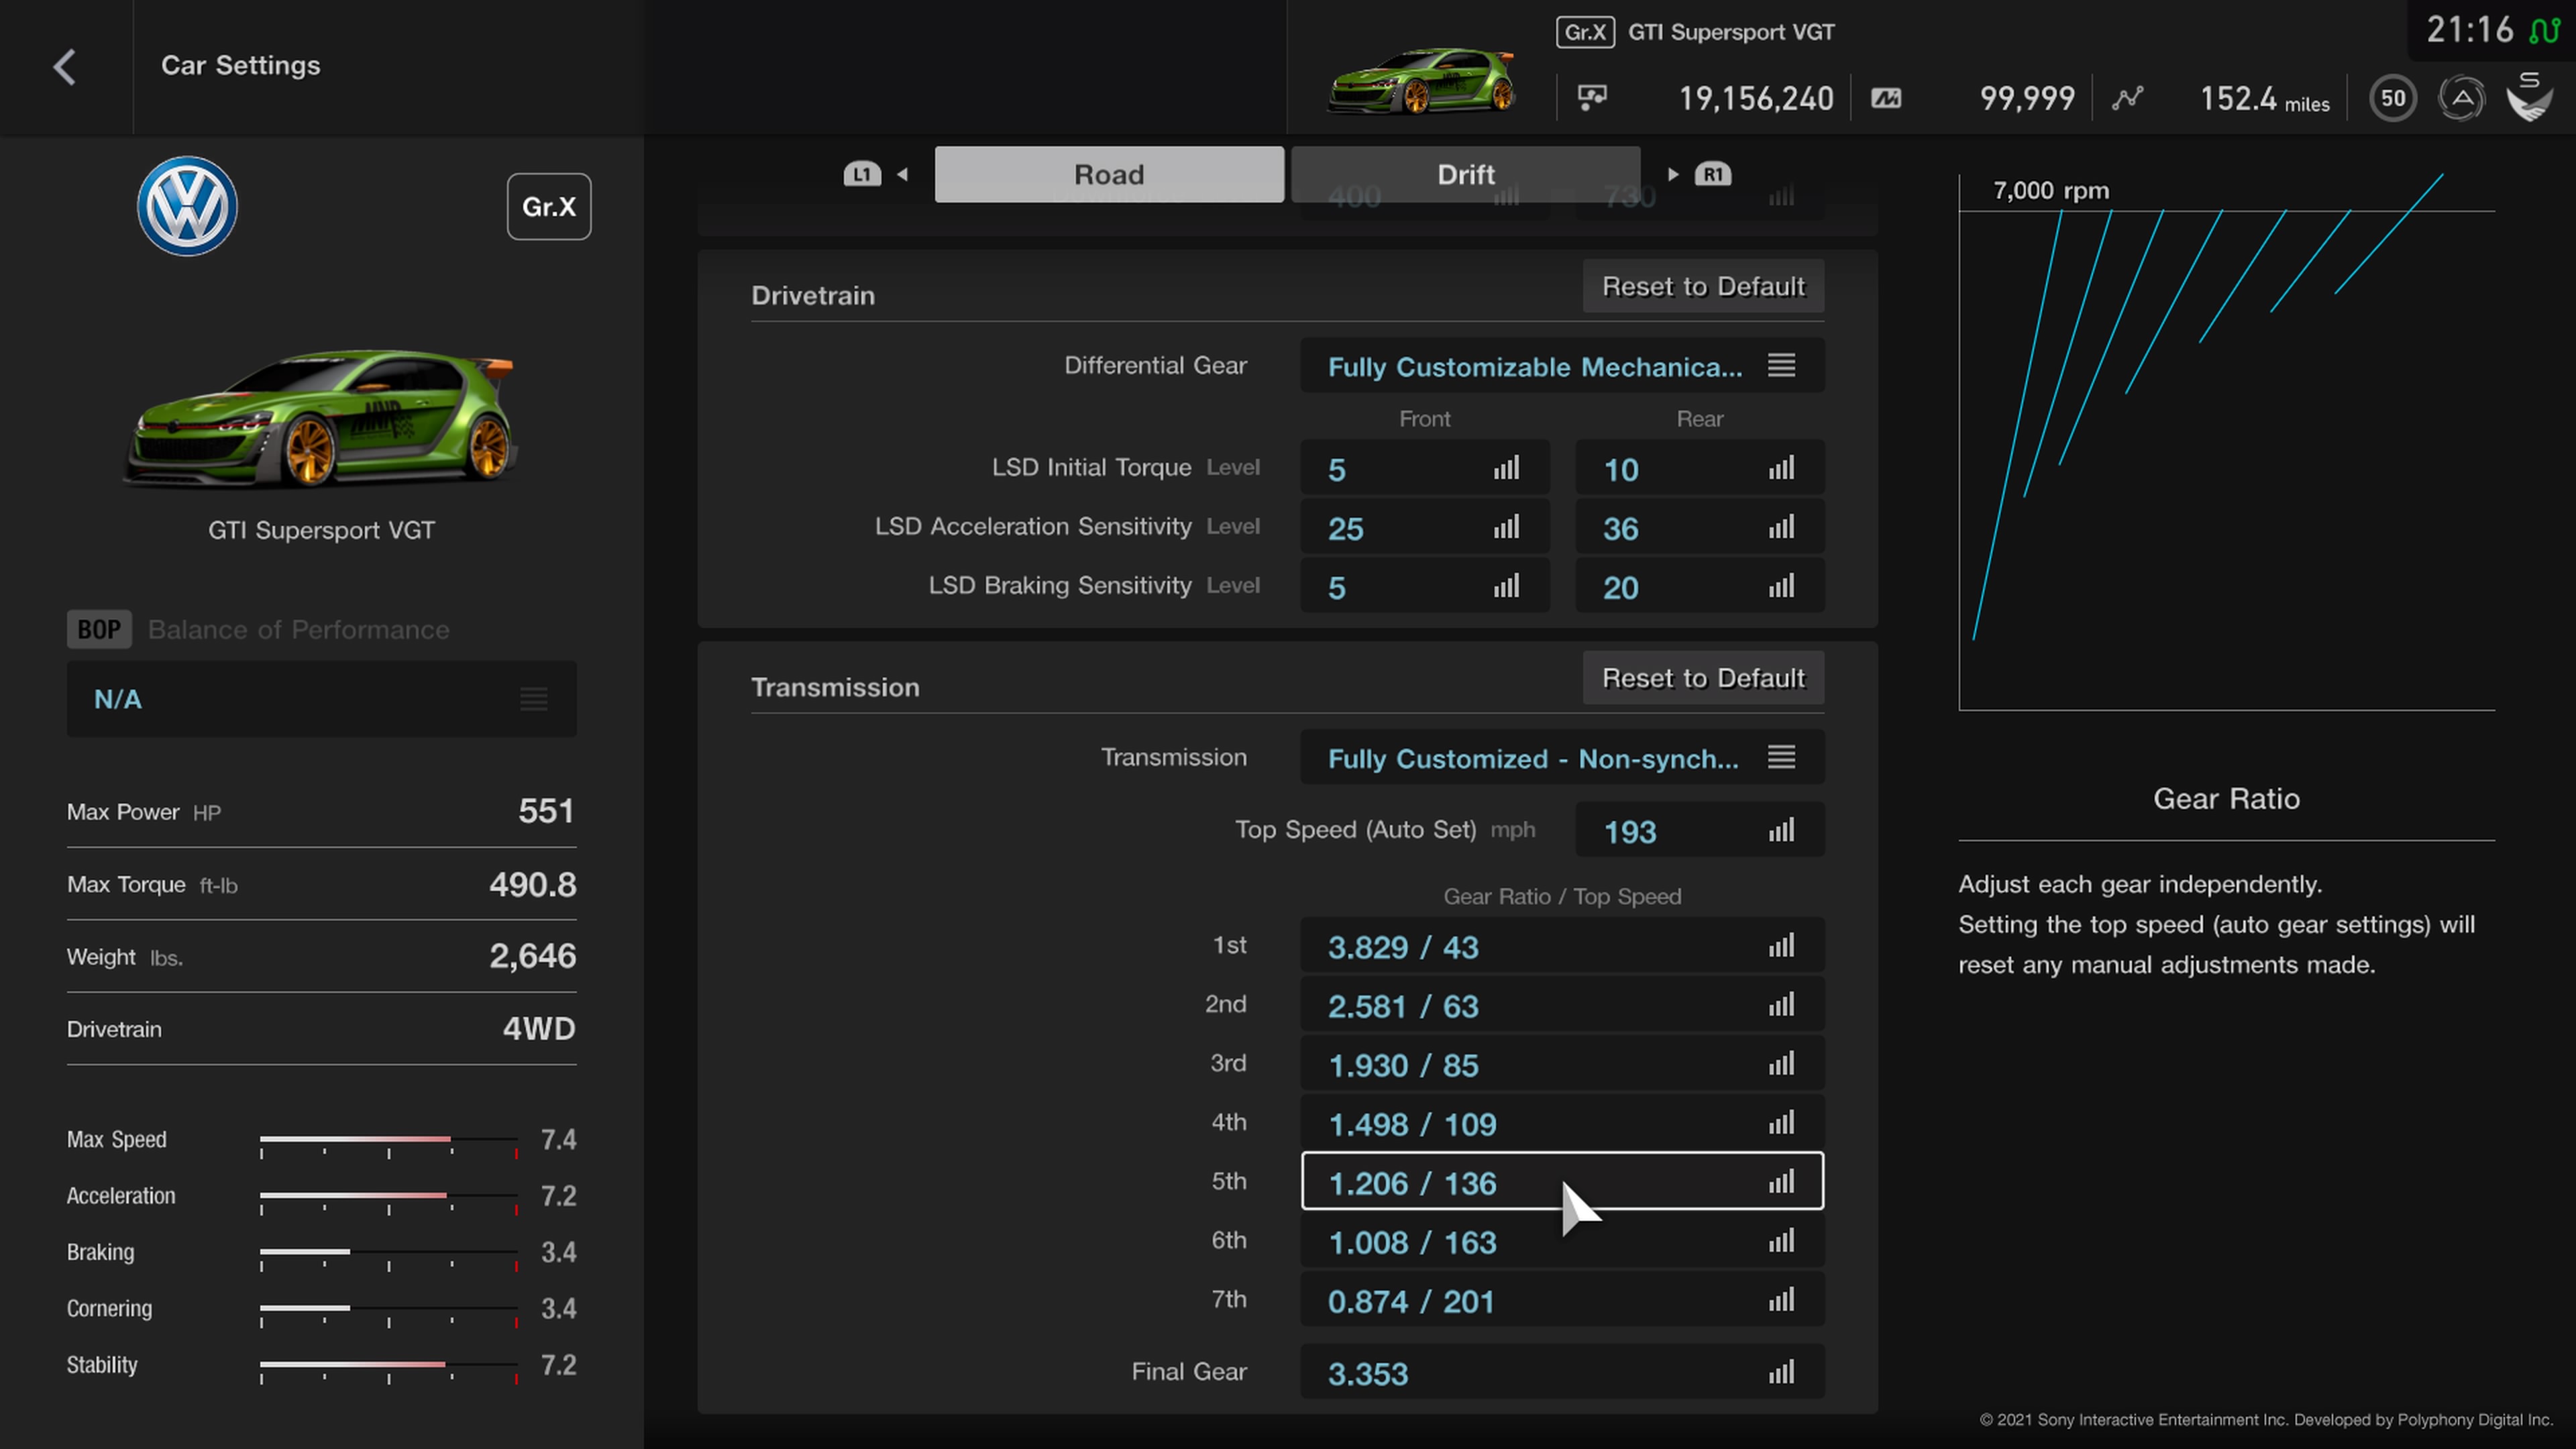Reset Transmission settings to default
Screen dimensions: 2576x1449
coord(1703,678)
